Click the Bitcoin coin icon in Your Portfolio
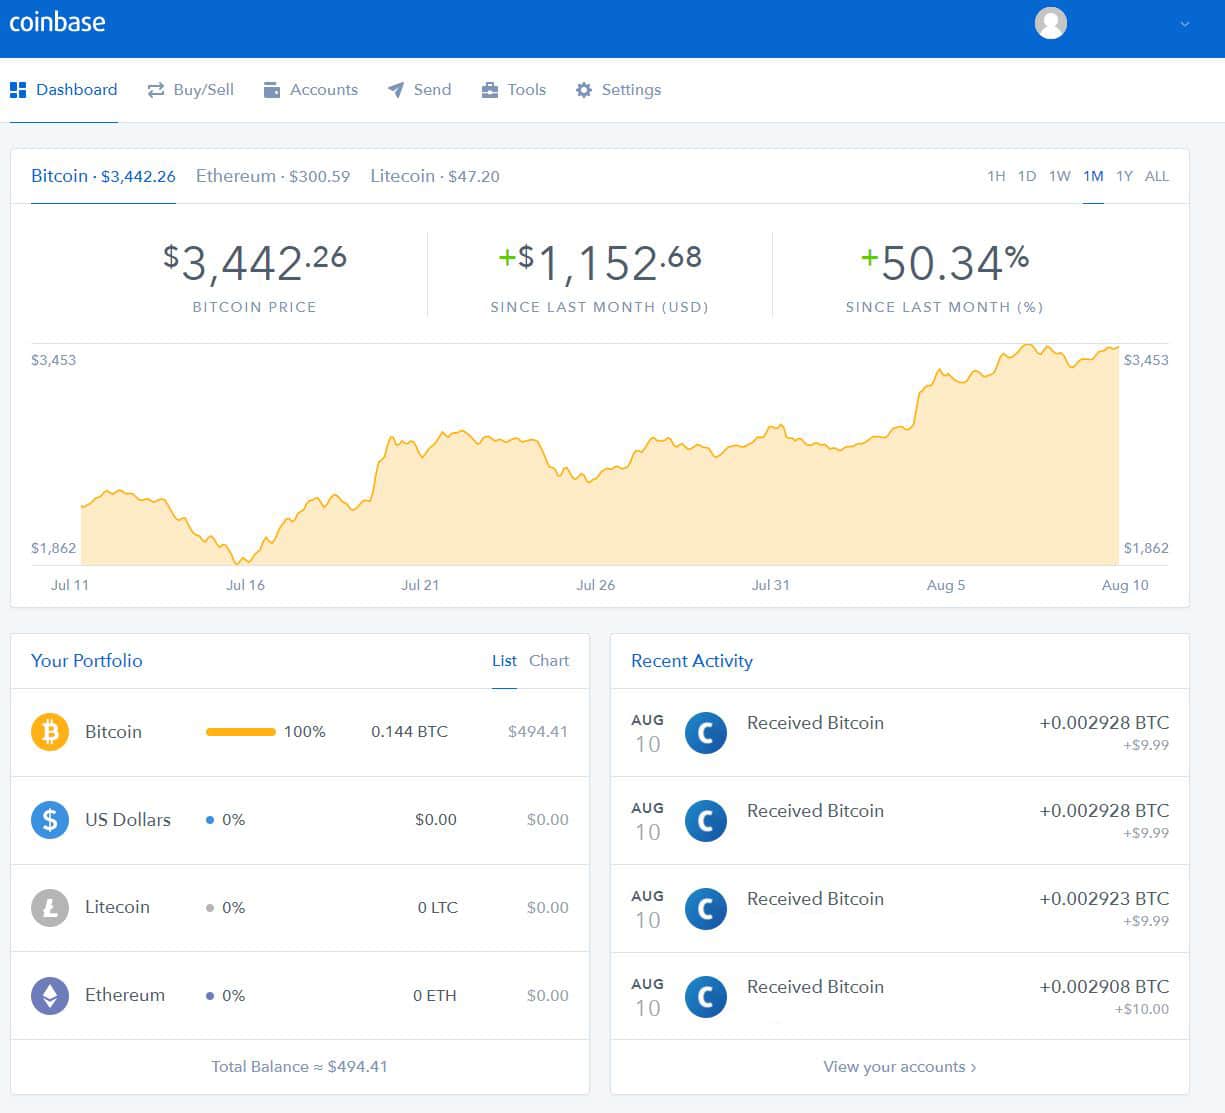1225x1113 pixels. click(49, 731)
